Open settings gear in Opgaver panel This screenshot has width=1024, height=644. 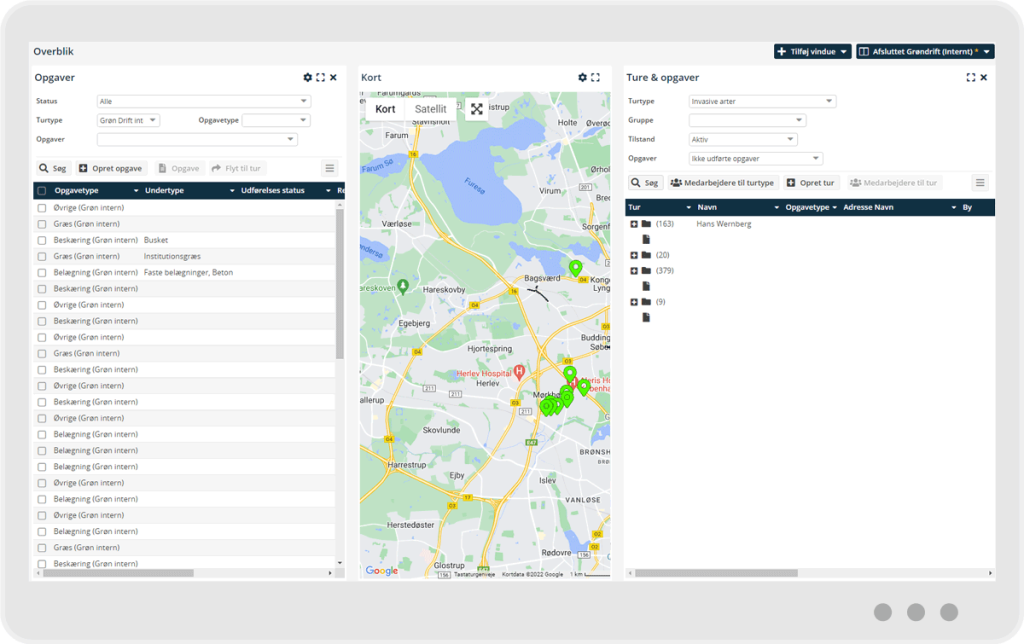[308, 77]
